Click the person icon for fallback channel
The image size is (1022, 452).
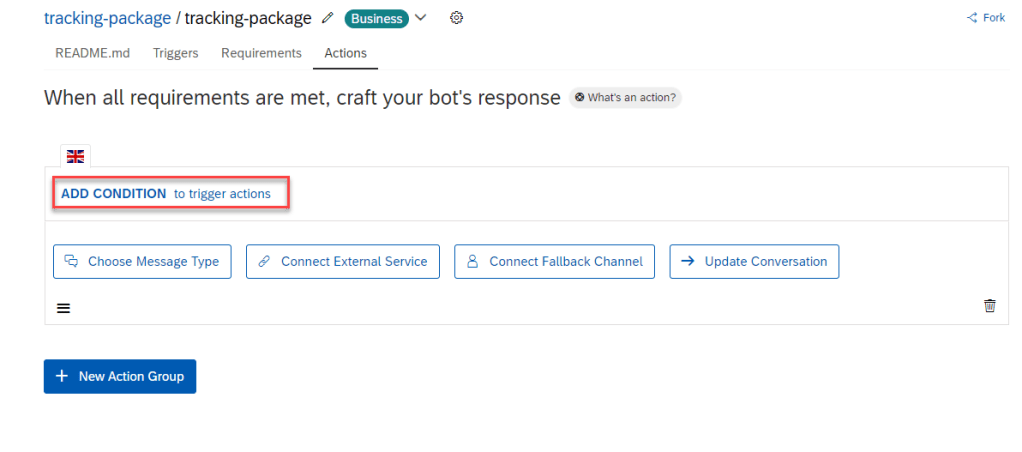pyautogui.click(x=473, y=261)
